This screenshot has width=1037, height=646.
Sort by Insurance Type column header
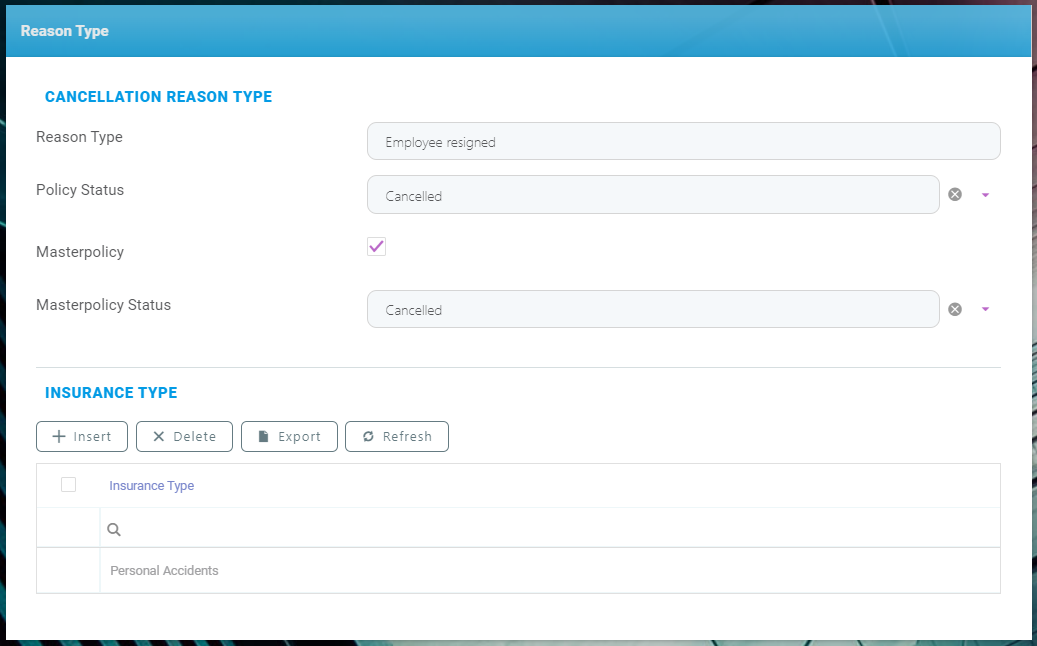click(152, 486)
